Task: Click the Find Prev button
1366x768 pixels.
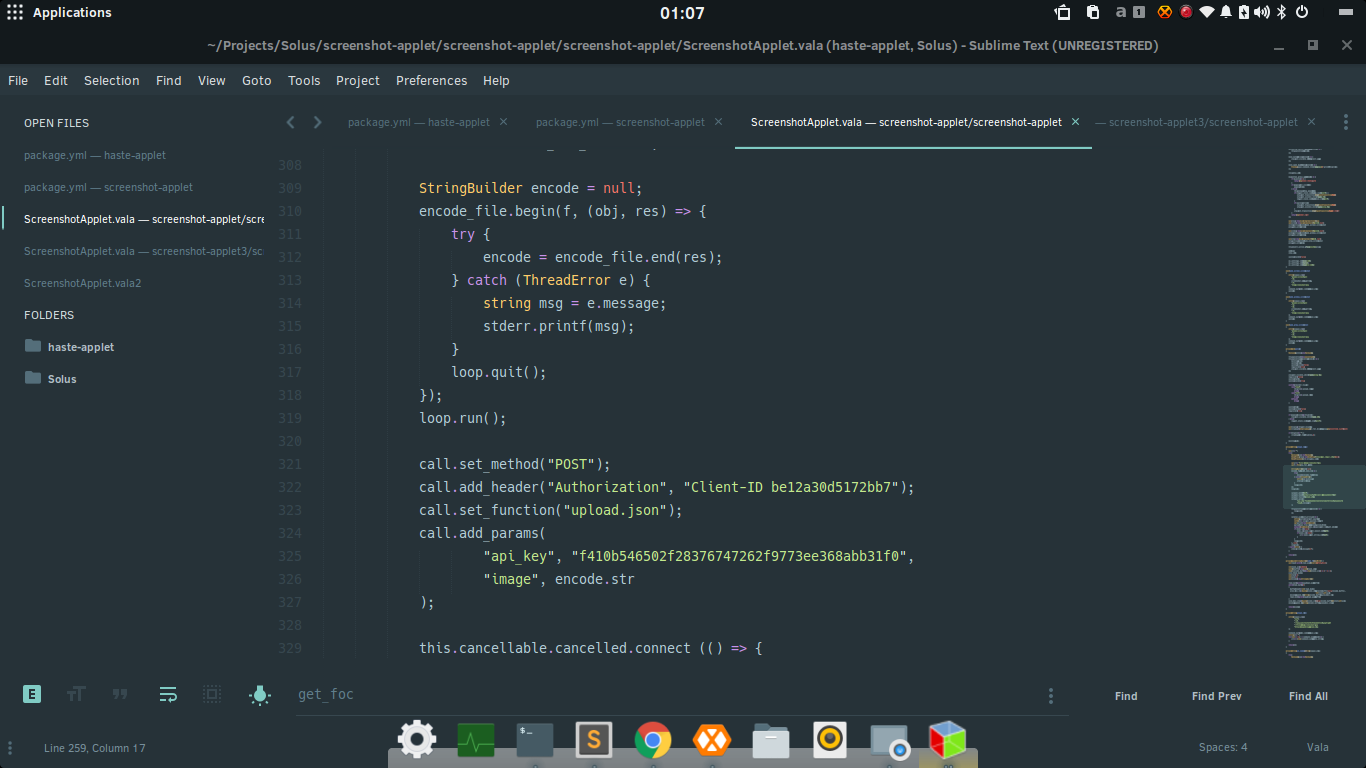Action: pos(1216,696)
